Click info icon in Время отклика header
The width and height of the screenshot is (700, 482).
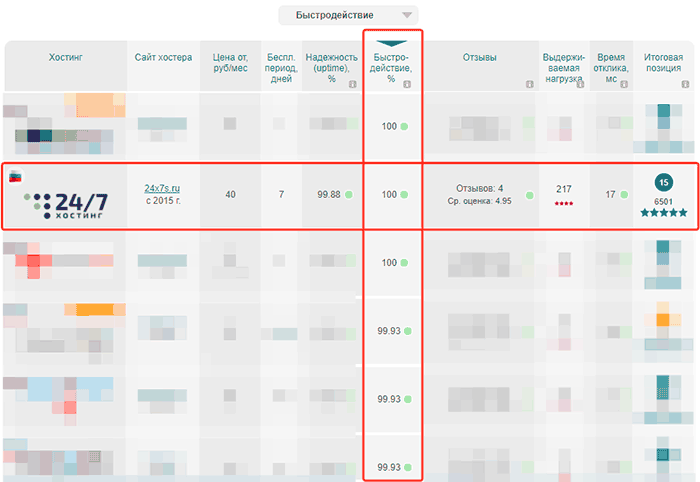(624, 84)
